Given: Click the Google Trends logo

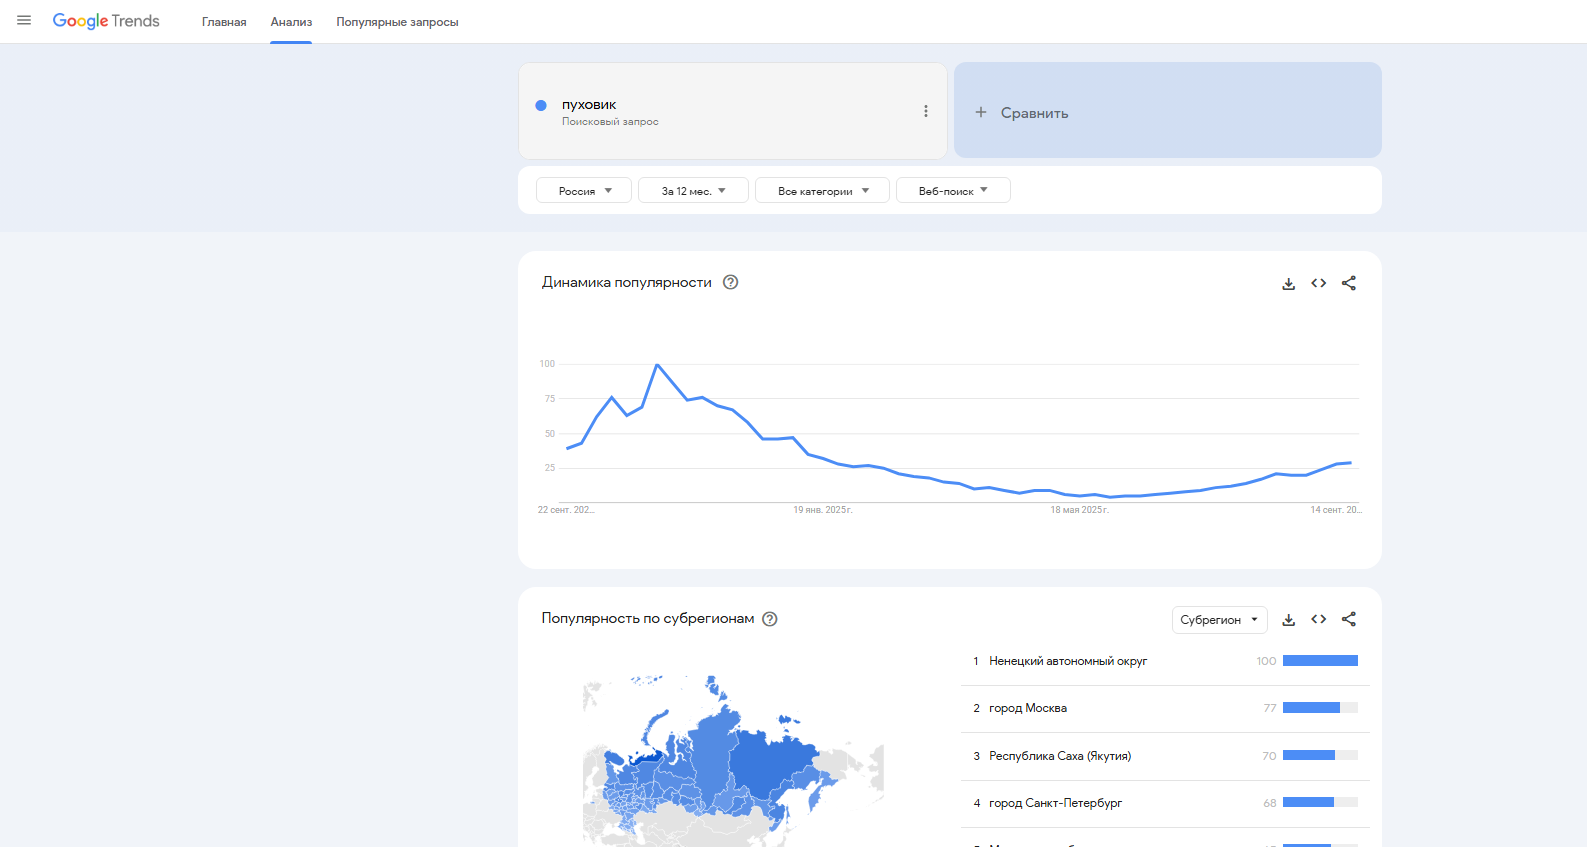Looking at the screenshot, I should tap(106, 21).
